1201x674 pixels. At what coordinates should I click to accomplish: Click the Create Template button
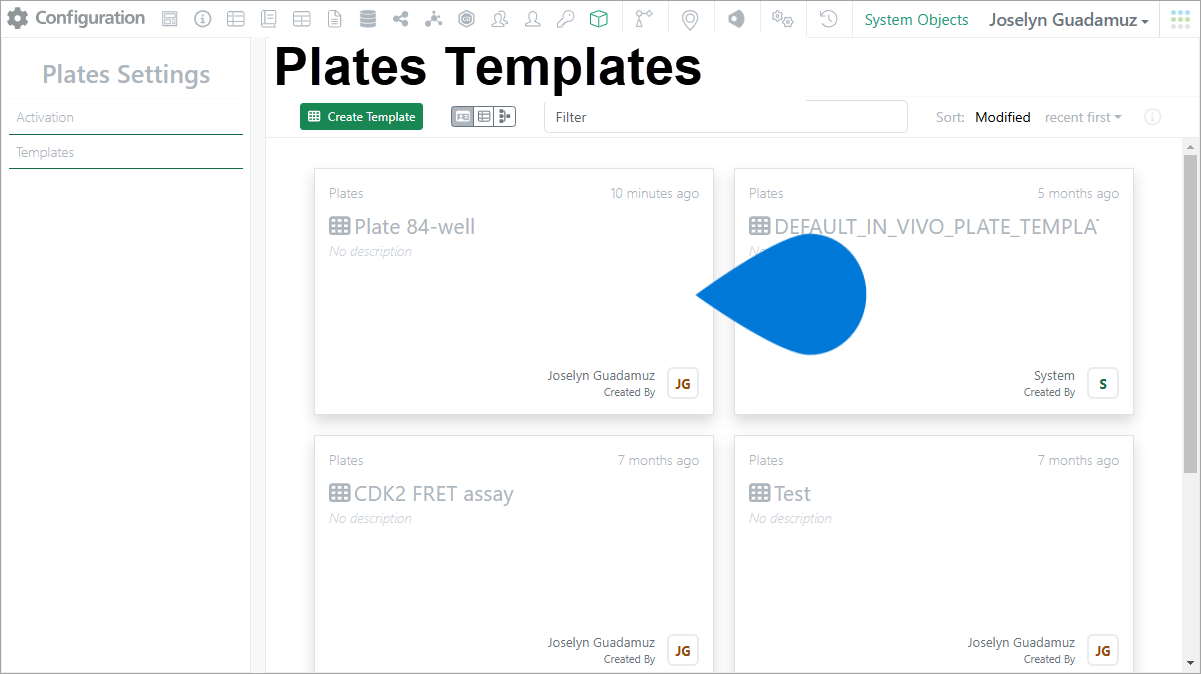362,117
